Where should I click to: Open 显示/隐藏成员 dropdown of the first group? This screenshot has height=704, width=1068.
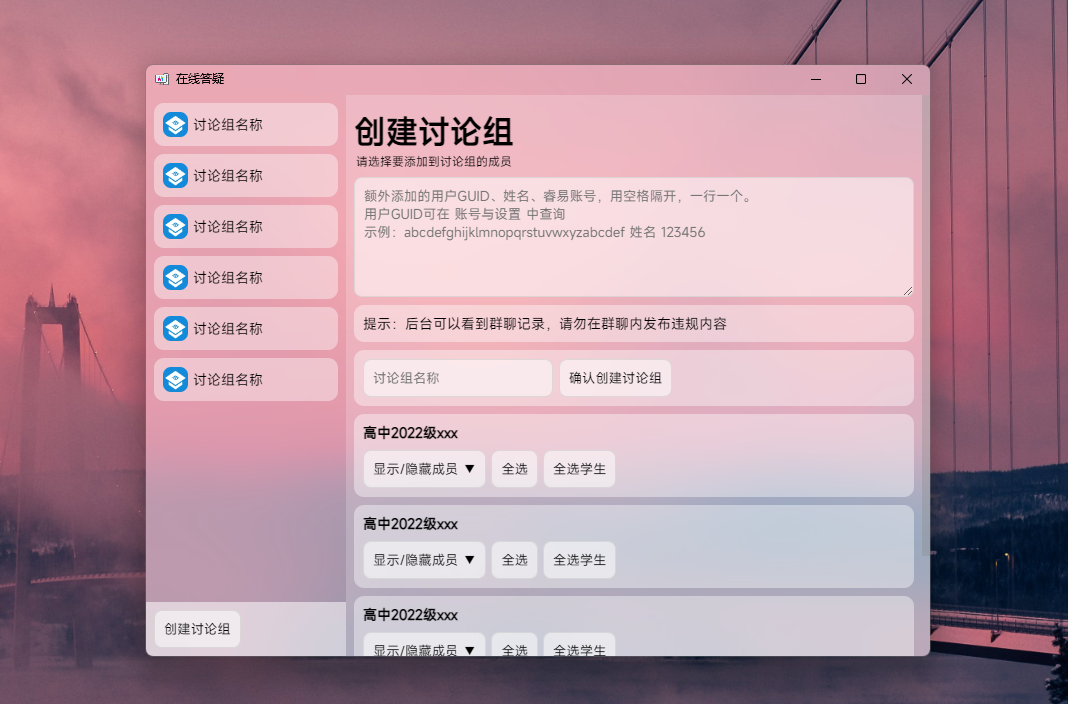point(423,468)
